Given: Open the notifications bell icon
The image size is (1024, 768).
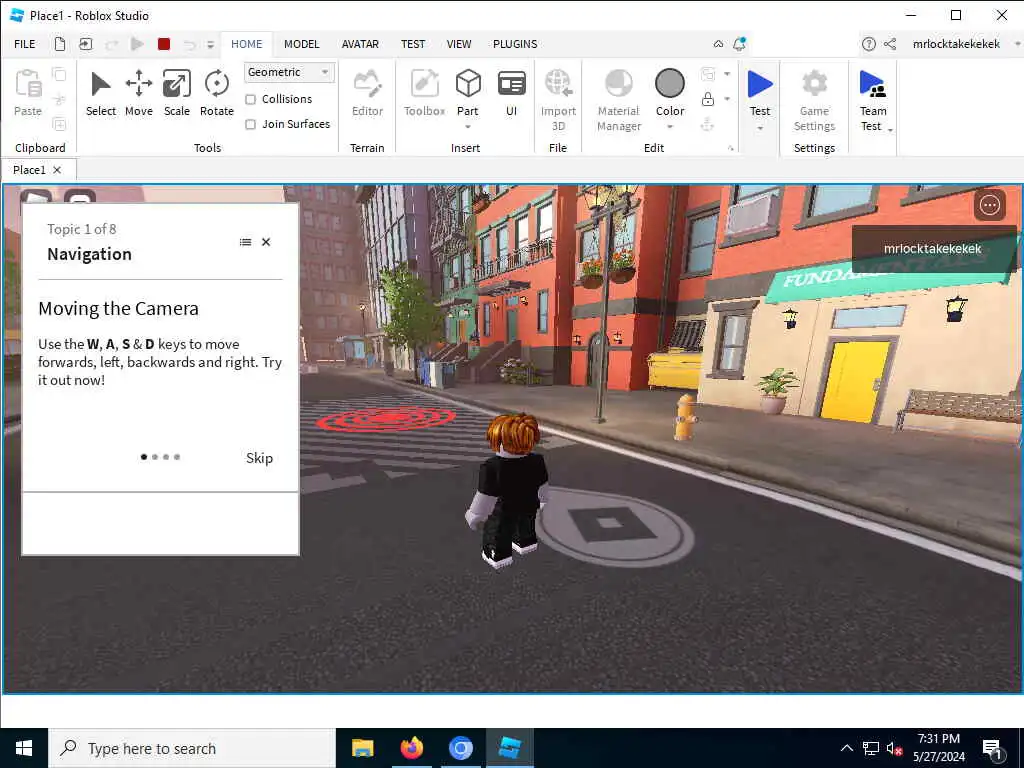Looking at the screenshot, I should pos(739,44).
